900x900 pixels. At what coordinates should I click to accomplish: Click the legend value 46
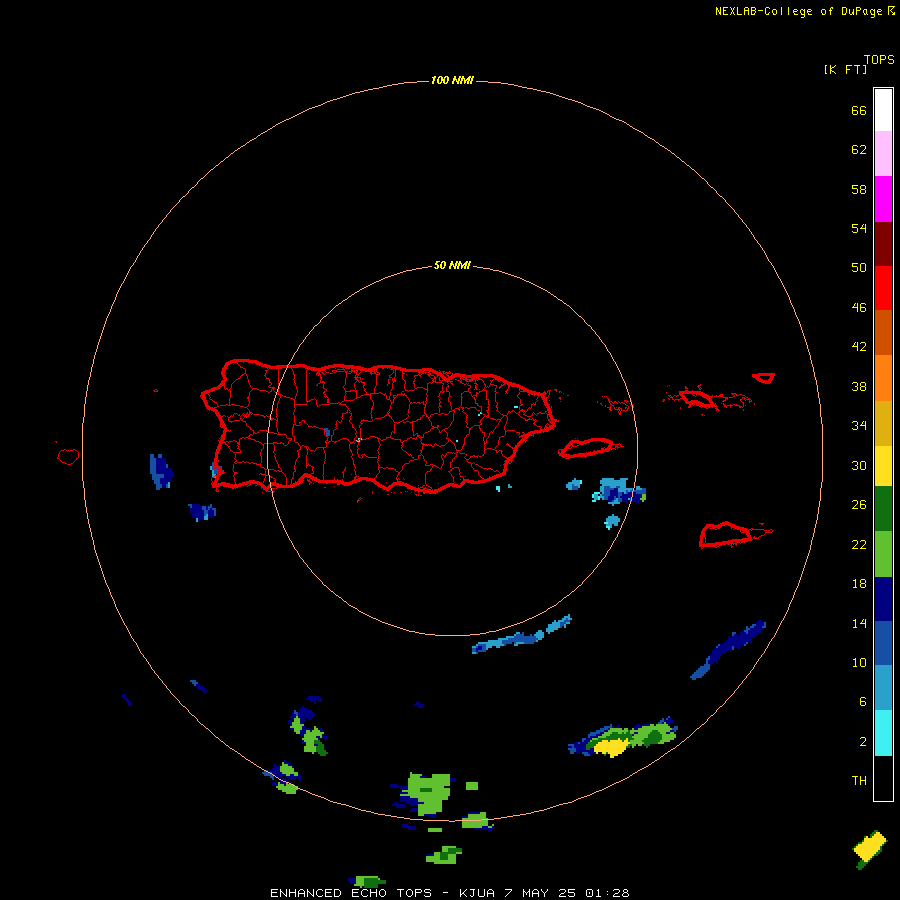tap(859, 308)
